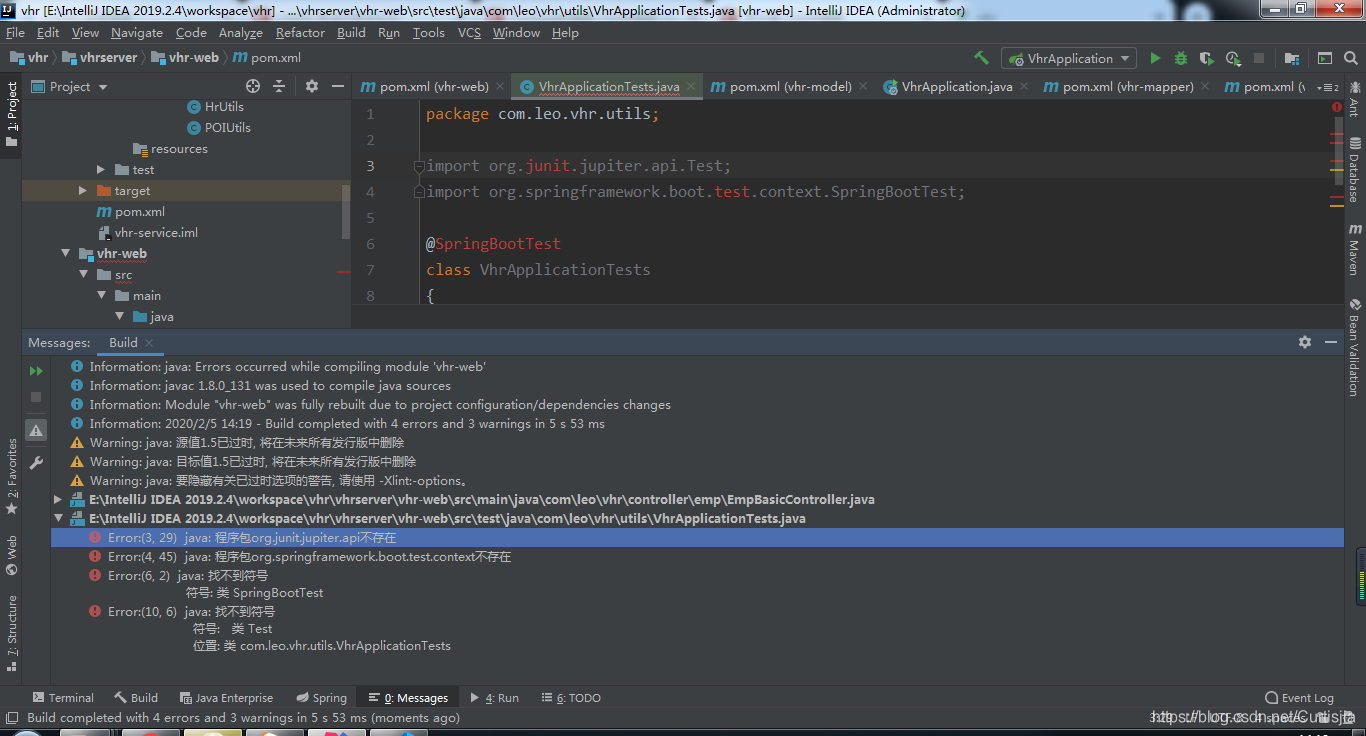Hide the Project panel with minus icon
Screen dimensions: 1366x736
[337, 86]
